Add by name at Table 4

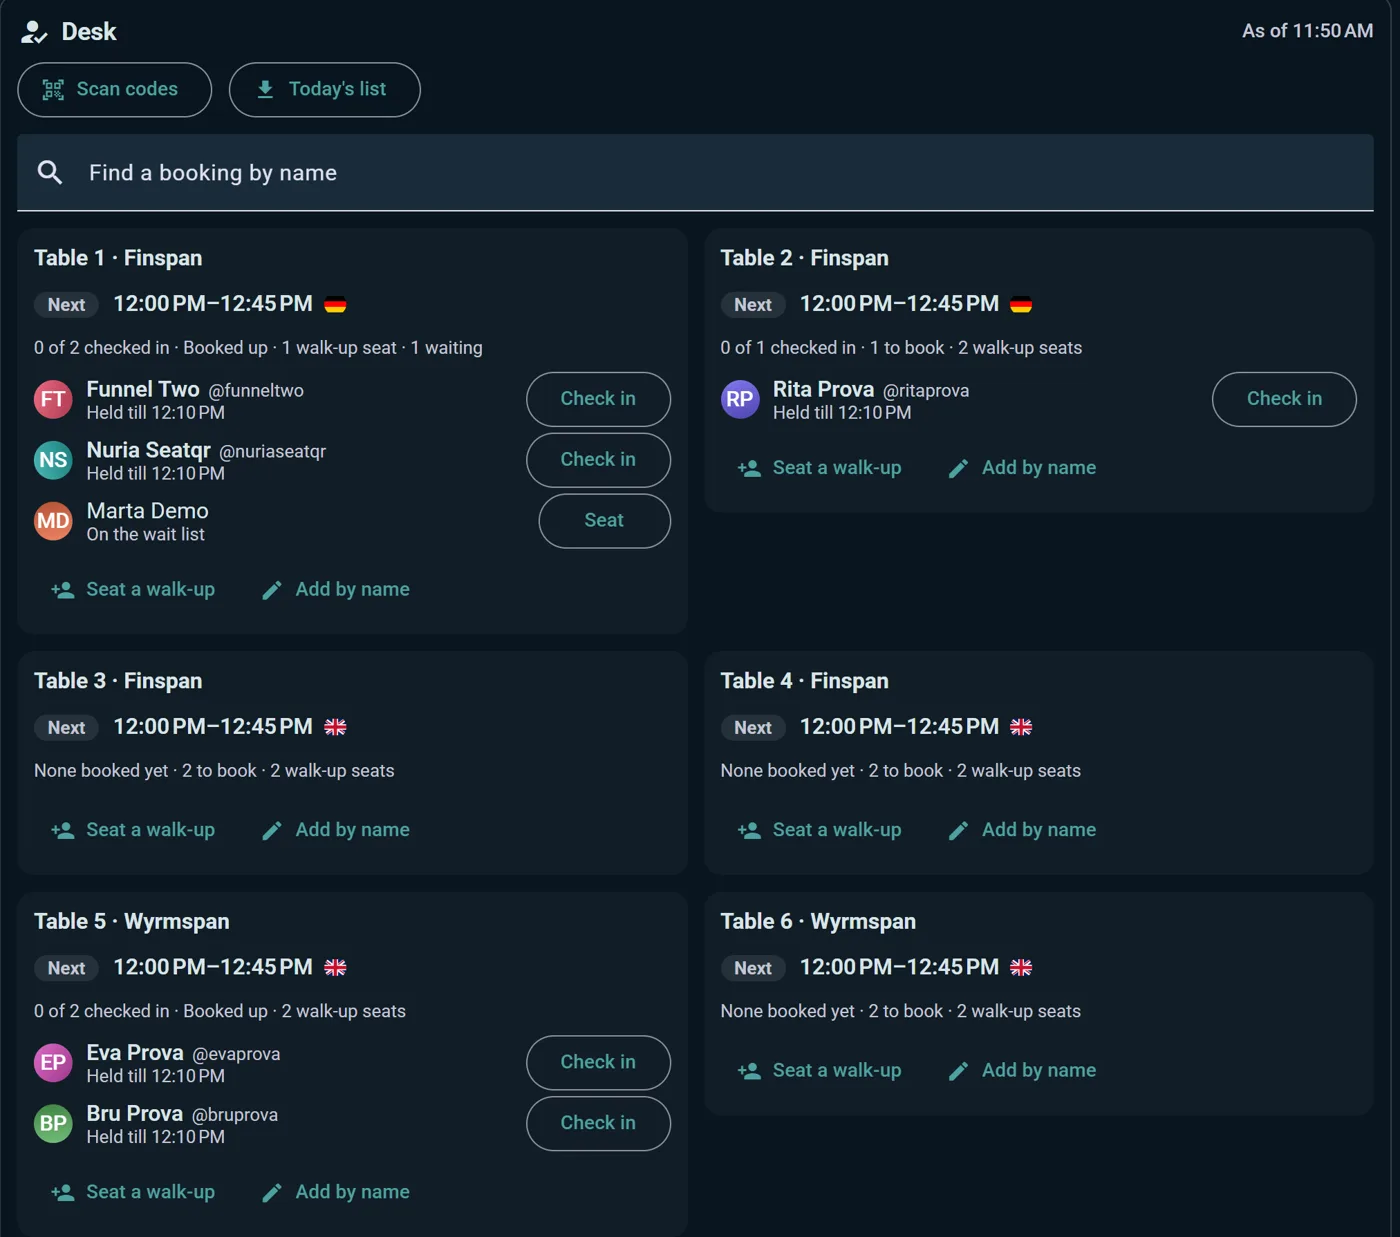point(1022,831)
